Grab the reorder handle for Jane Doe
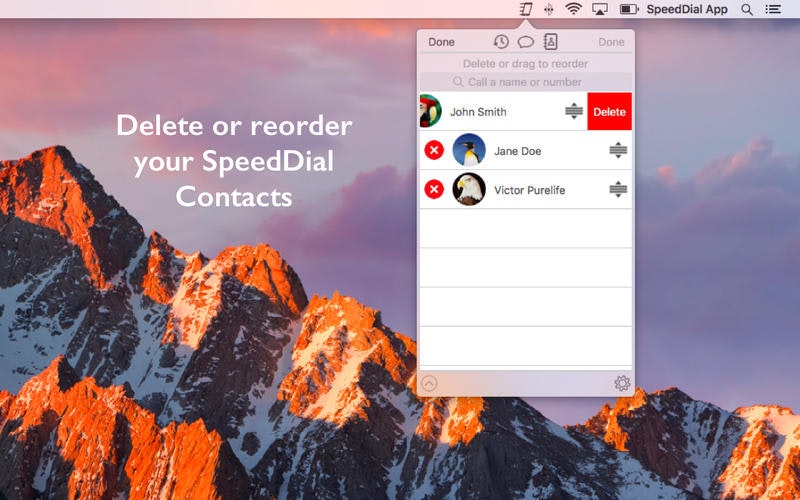The height and width of the screenshot is (500, 800). 618,150
